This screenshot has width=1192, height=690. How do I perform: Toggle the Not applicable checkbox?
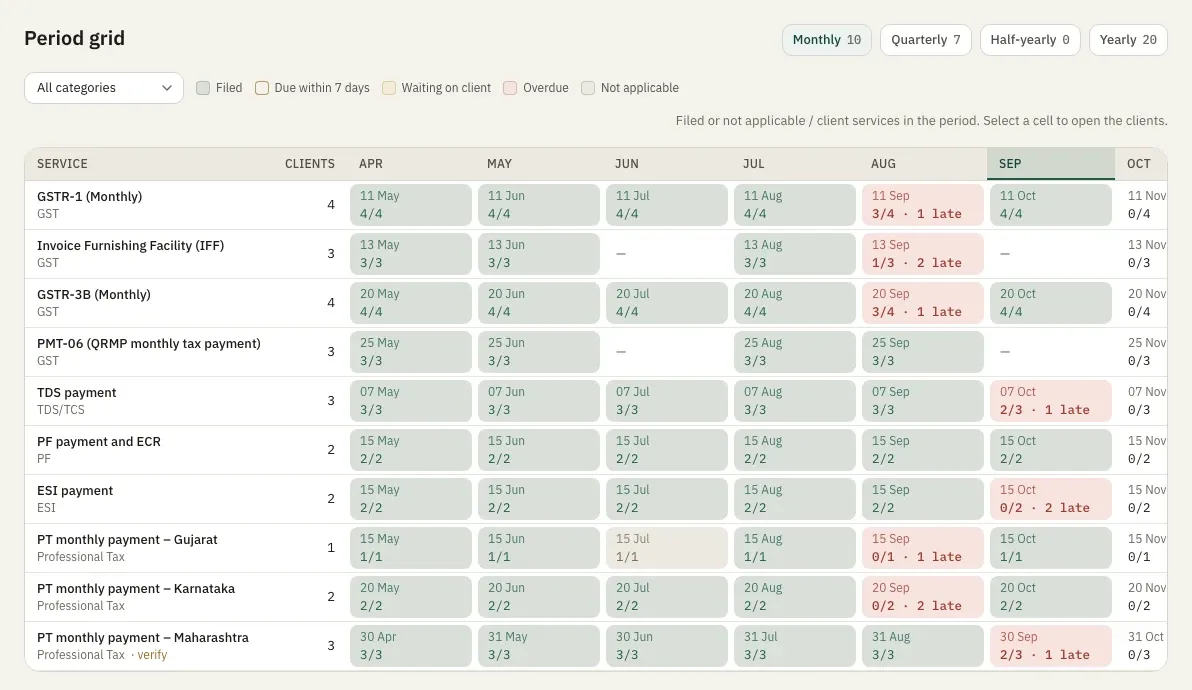pyautogui.click(x=588, y=88)
